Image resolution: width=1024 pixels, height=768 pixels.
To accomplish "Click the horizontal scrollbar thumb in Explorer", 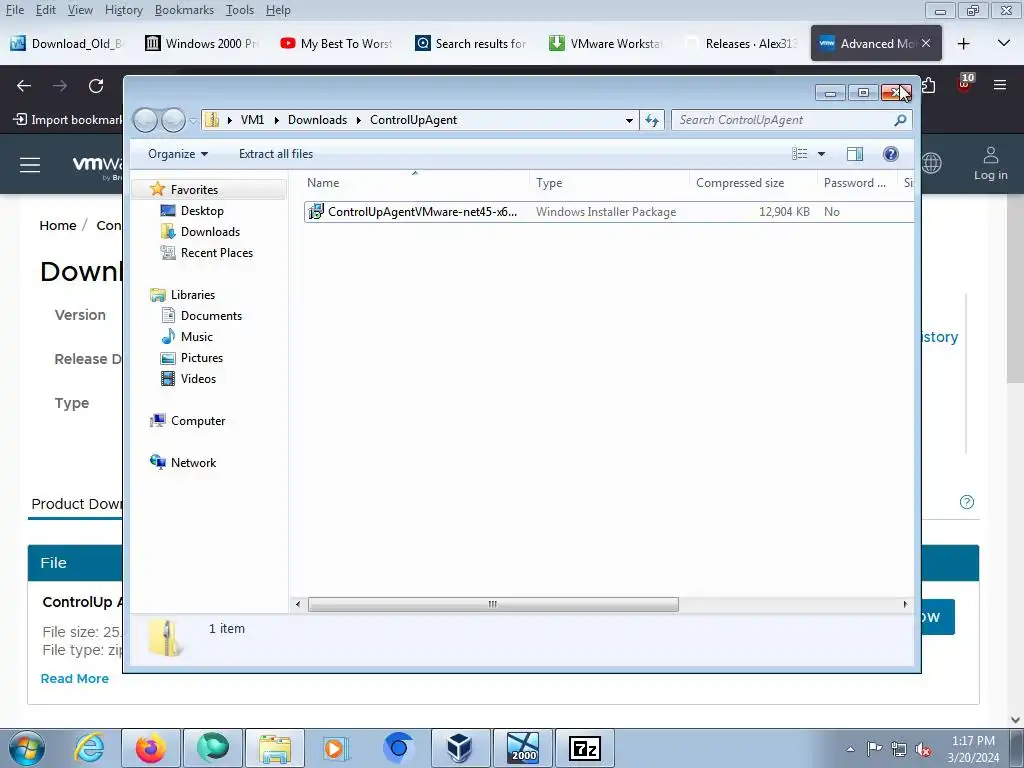I will tap(493, 604).
